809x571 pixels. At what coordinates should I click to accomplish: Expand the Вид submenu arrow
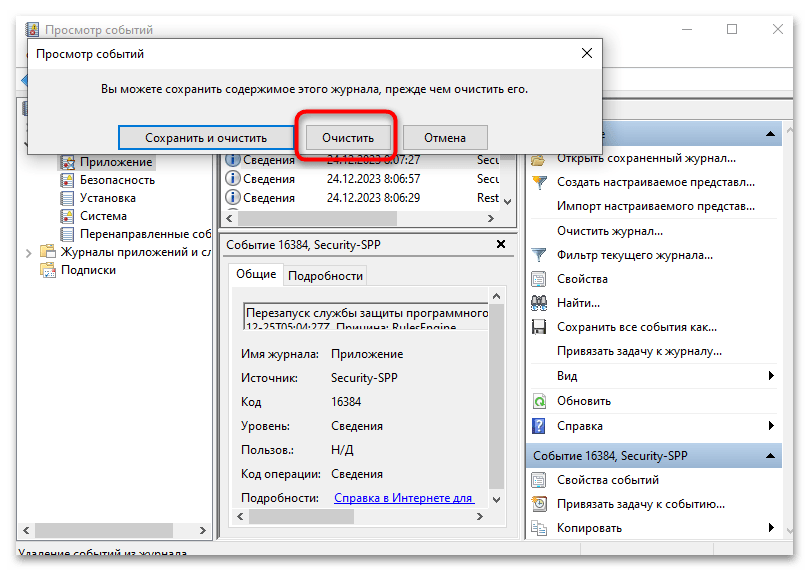[x=771, y=376]
